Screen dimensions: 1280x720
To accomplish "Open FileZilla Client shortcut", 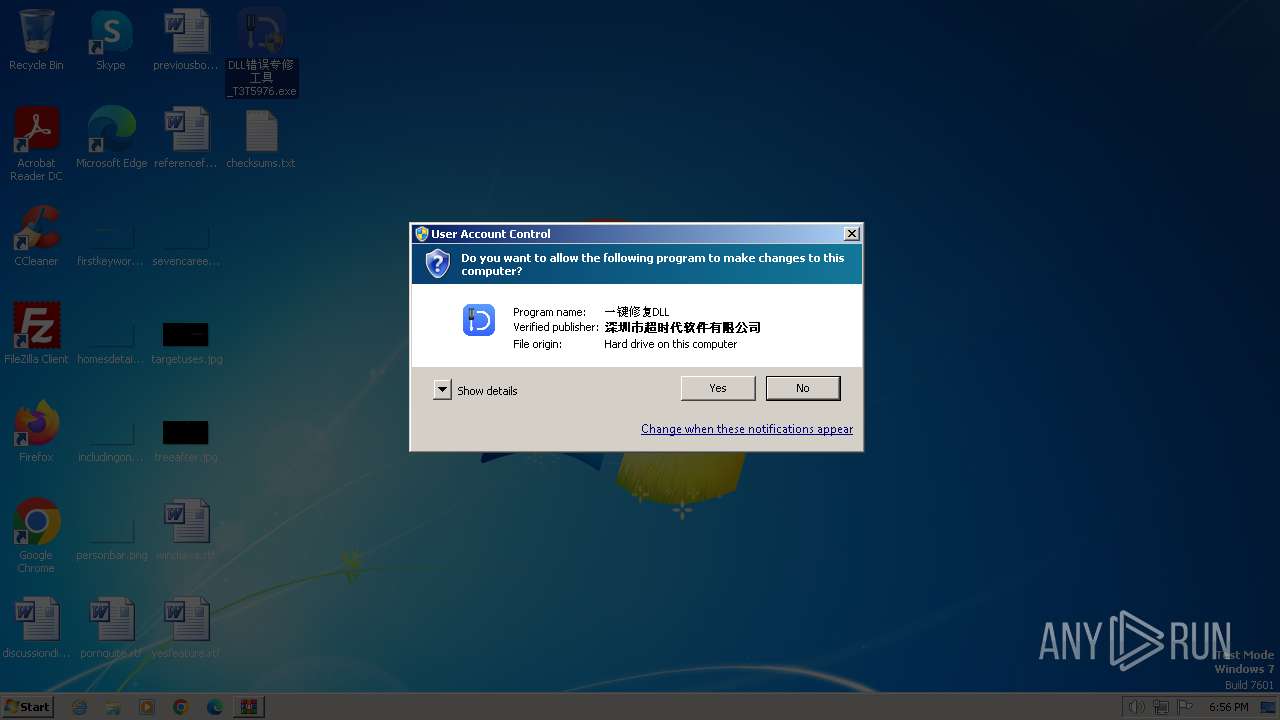I will click(x=36, y=333).
